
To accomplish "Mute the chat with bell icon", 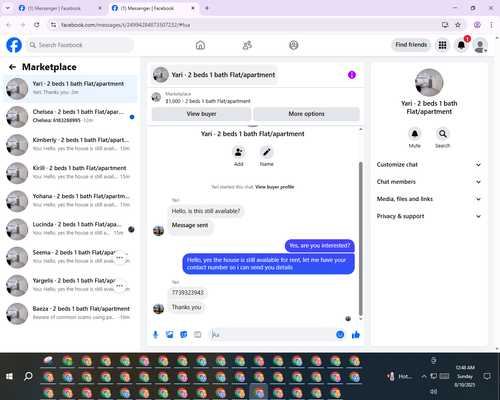I will (415, 134).
